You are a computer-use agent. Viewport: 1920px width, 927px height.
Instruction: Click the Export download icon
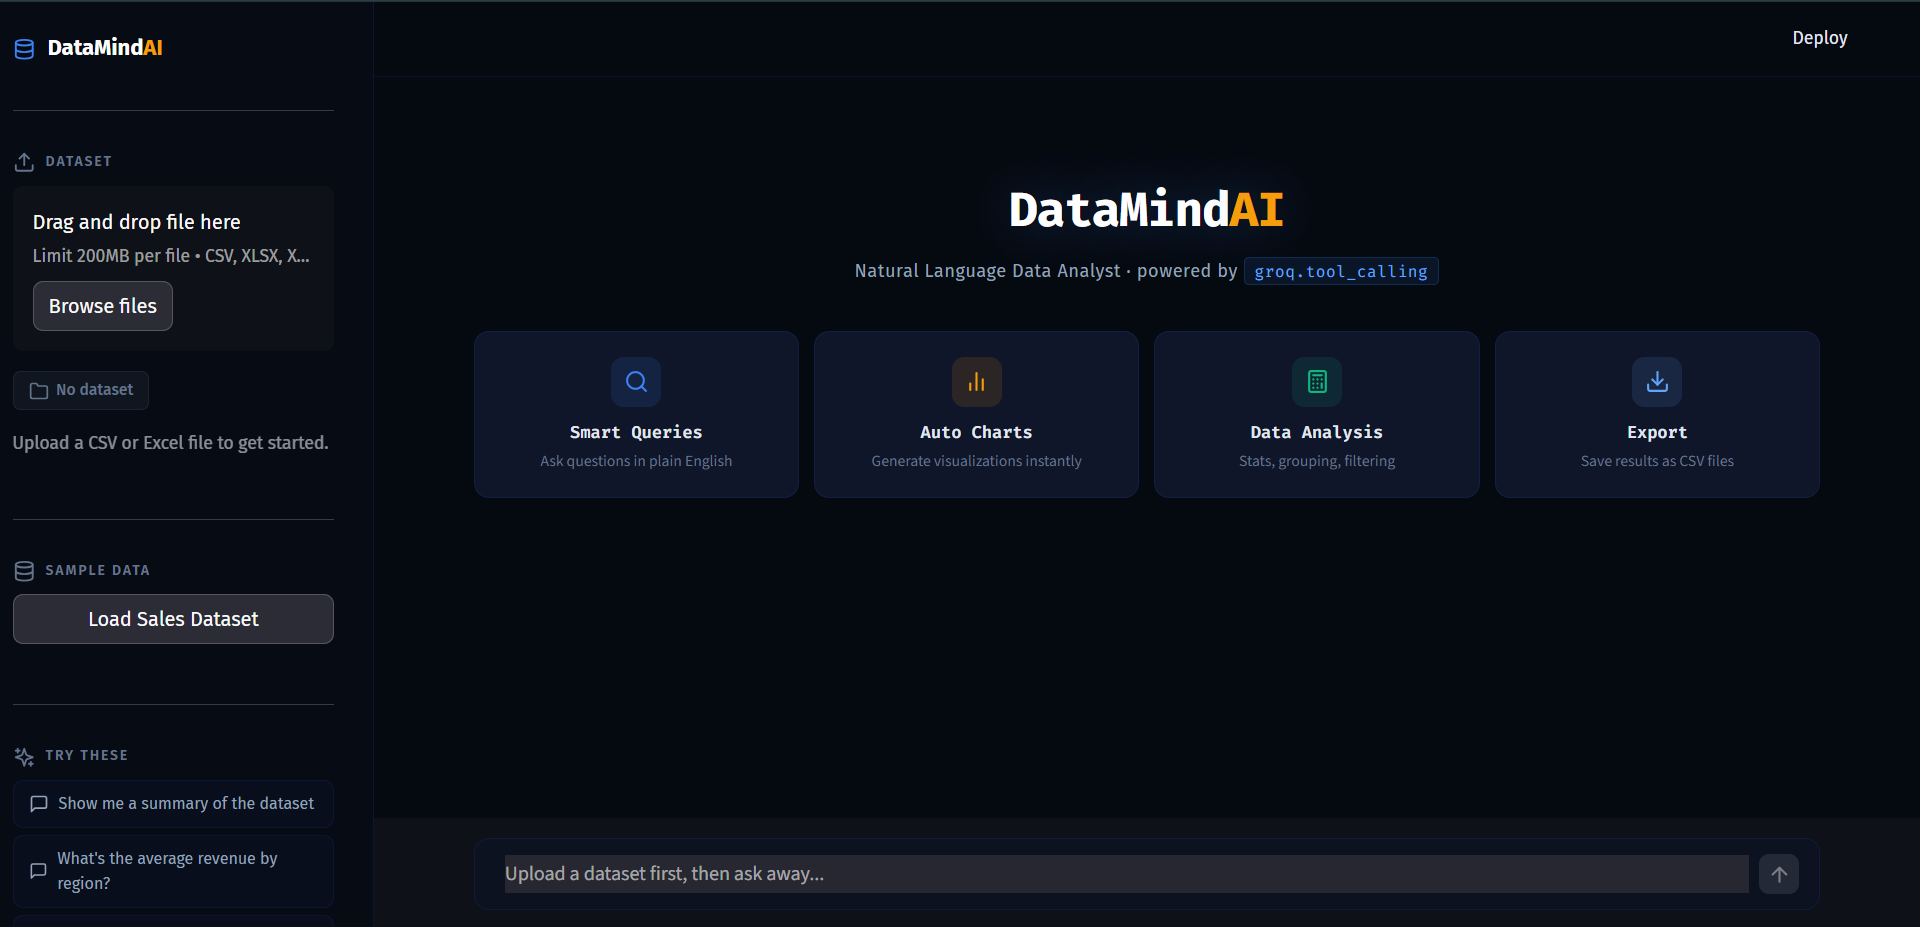(1657, 382)
